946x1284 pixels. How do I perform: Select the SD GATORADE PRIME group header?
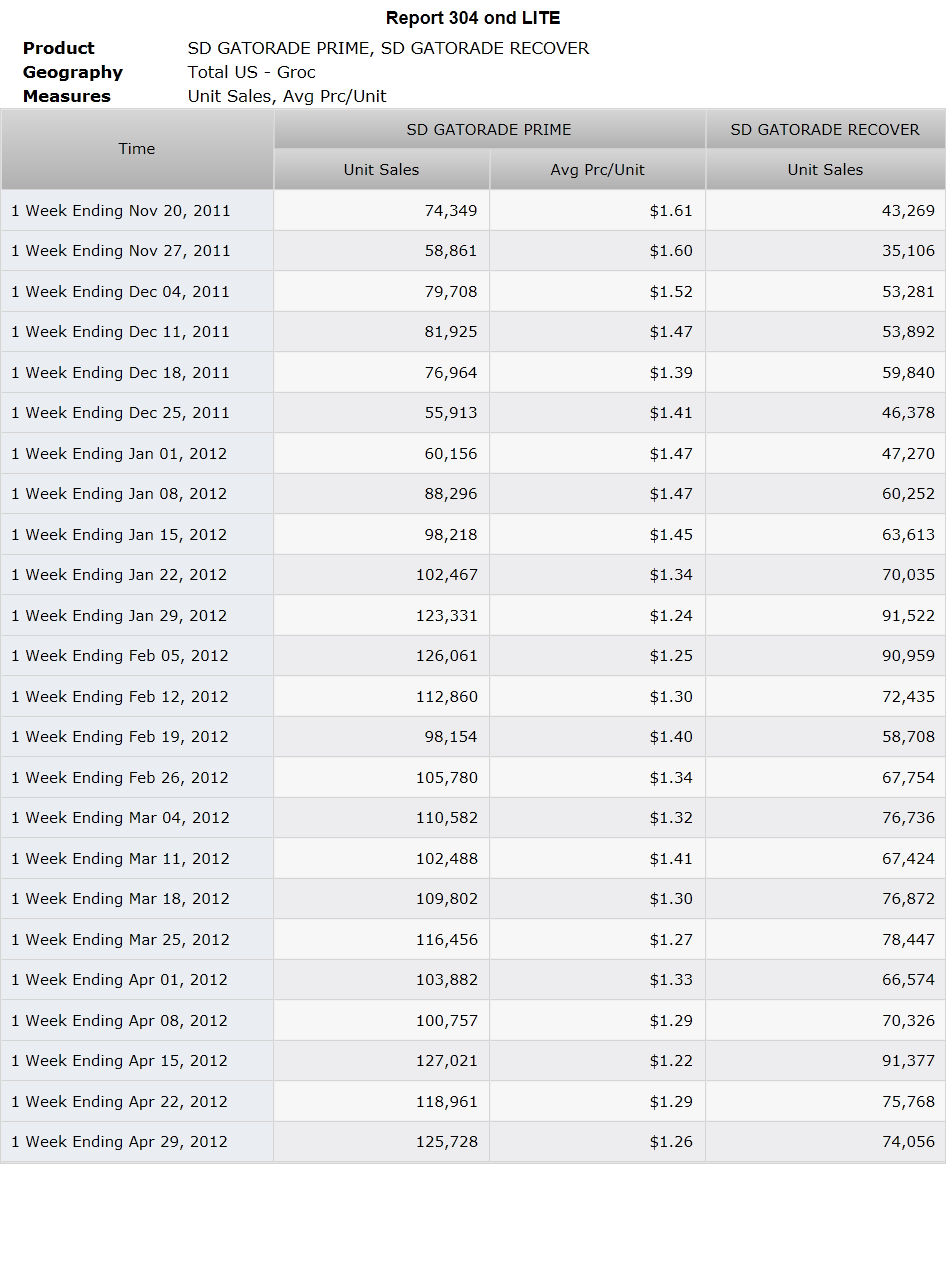tap(489, 130)
